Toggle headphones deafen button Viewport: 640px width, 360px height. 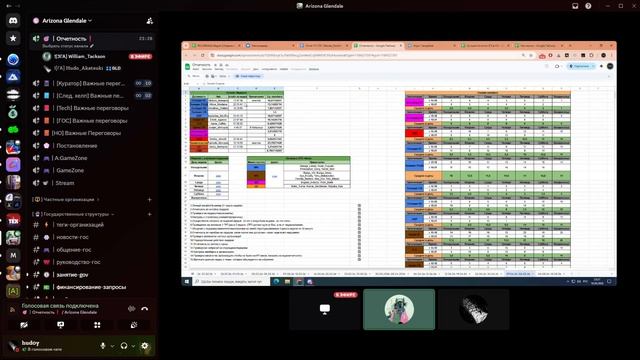point(124,346)
